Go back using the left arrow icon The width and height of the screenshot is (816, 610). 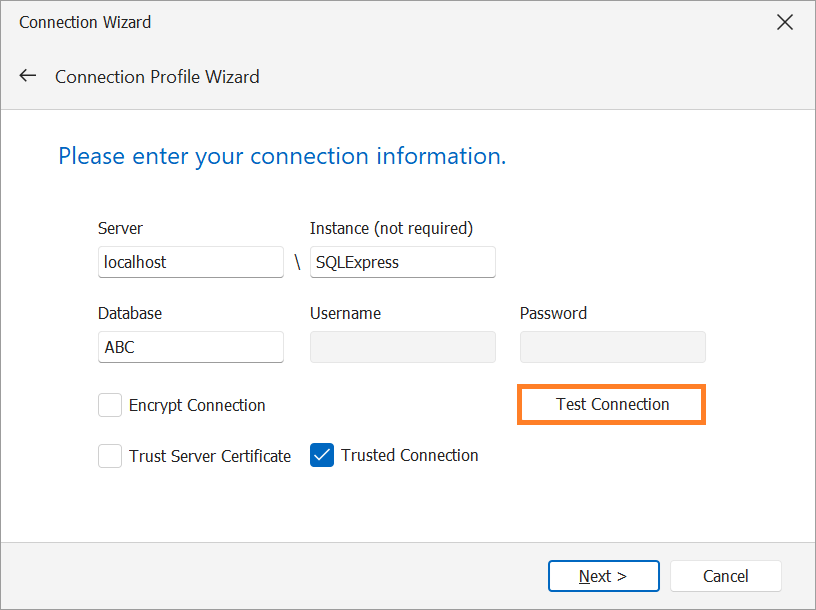click(x=28, y=76)
